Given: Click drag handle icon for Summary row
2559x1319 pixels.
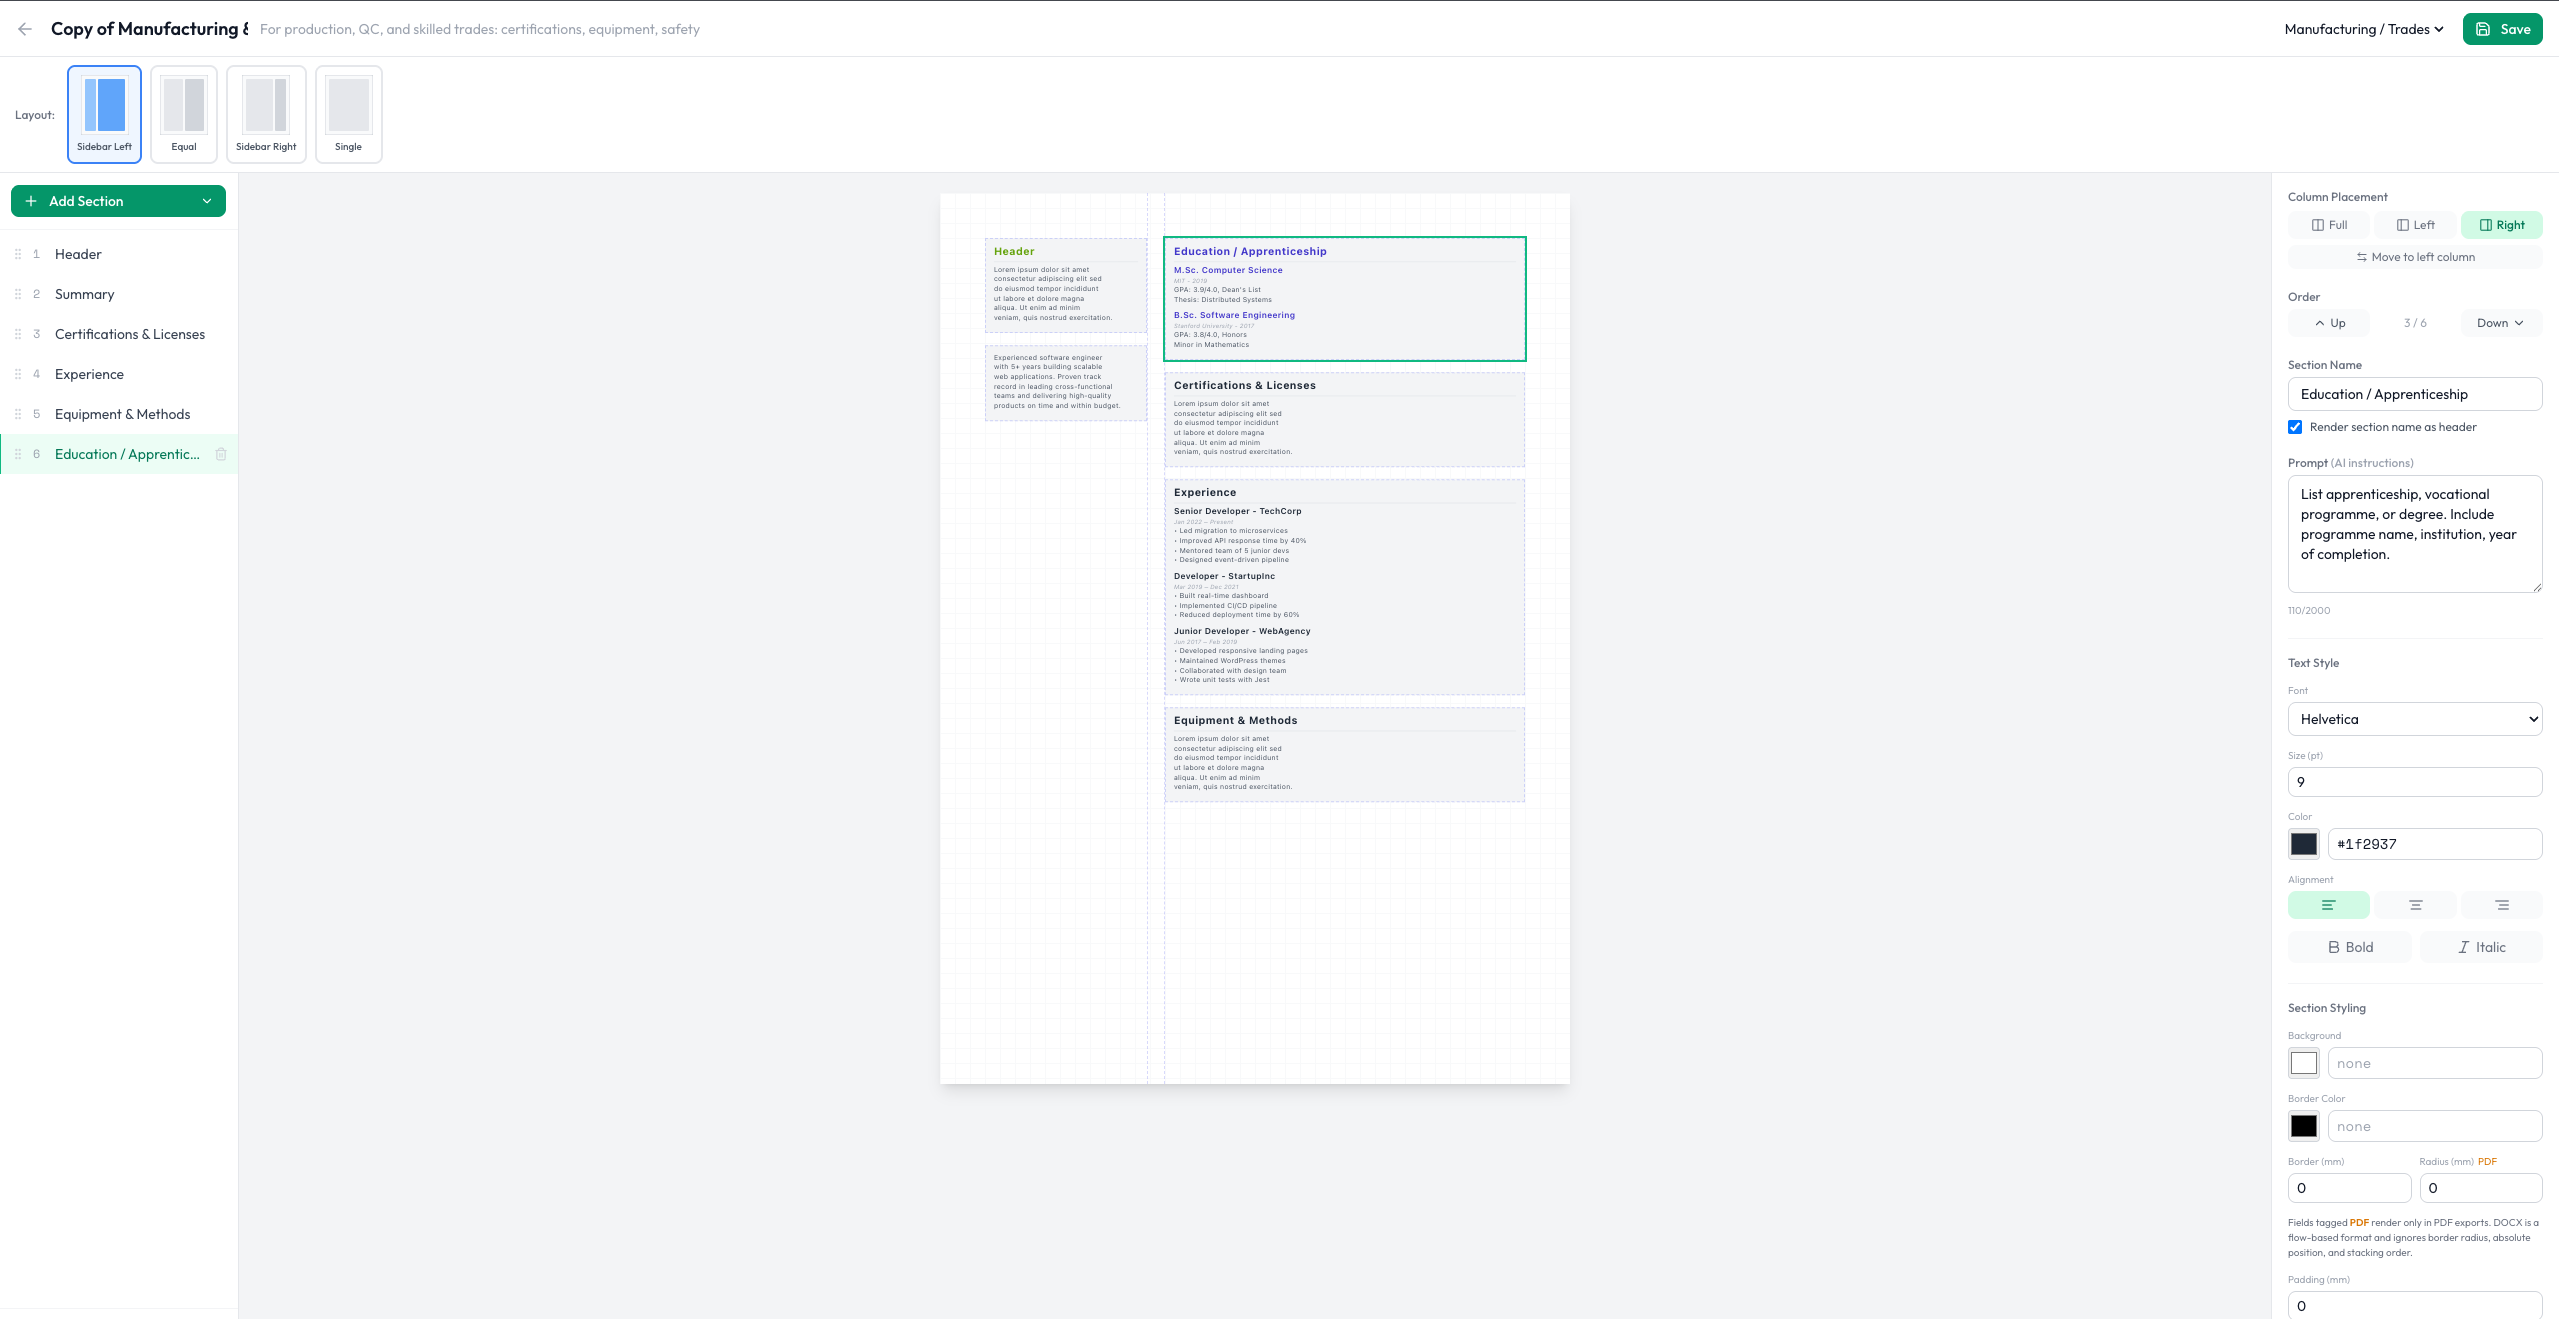Looking at the screenshot, I should pyautogui.click(x=17, y=294).
